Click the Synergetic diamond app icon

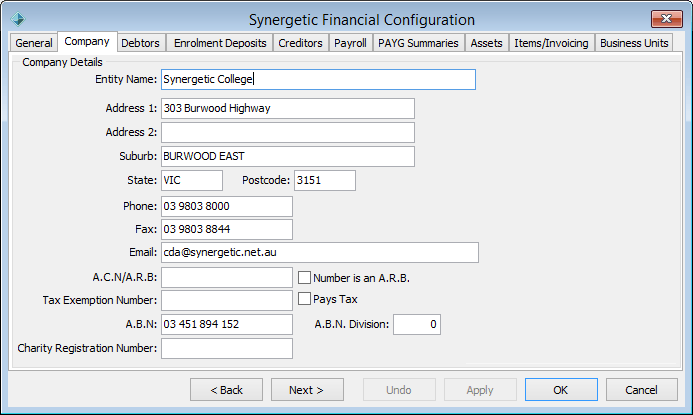click(18, 19)
